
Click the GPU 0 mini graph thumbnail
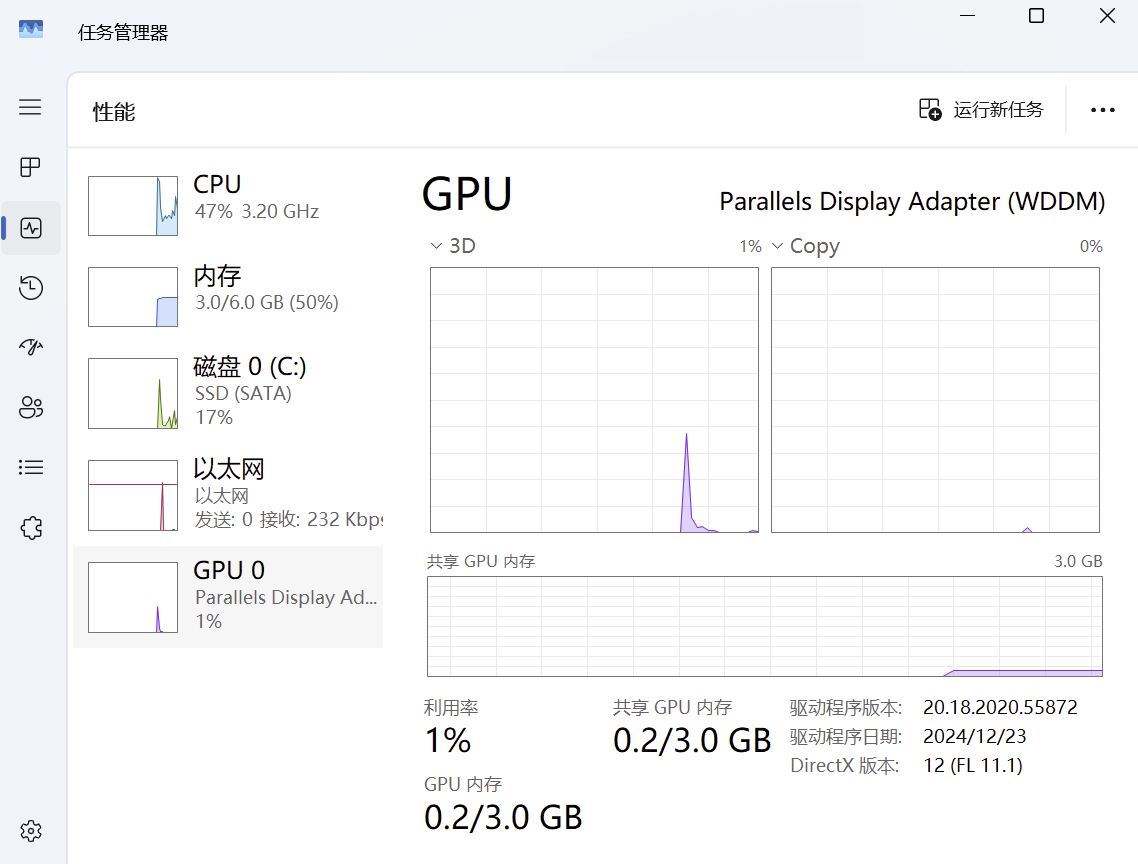(x=133, y=597)
